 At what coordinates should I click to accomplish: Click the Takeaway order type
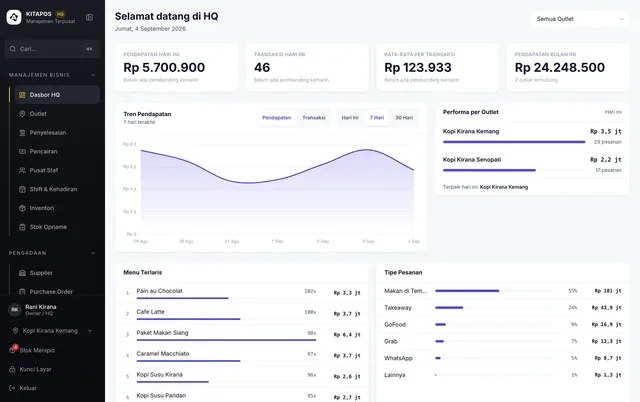[398, 308]
